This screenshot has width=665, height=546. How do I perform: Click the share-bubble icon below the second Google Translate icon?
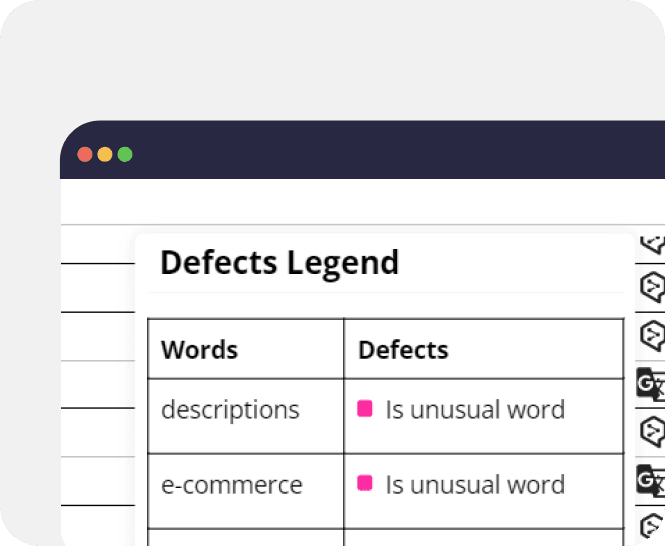653,526
